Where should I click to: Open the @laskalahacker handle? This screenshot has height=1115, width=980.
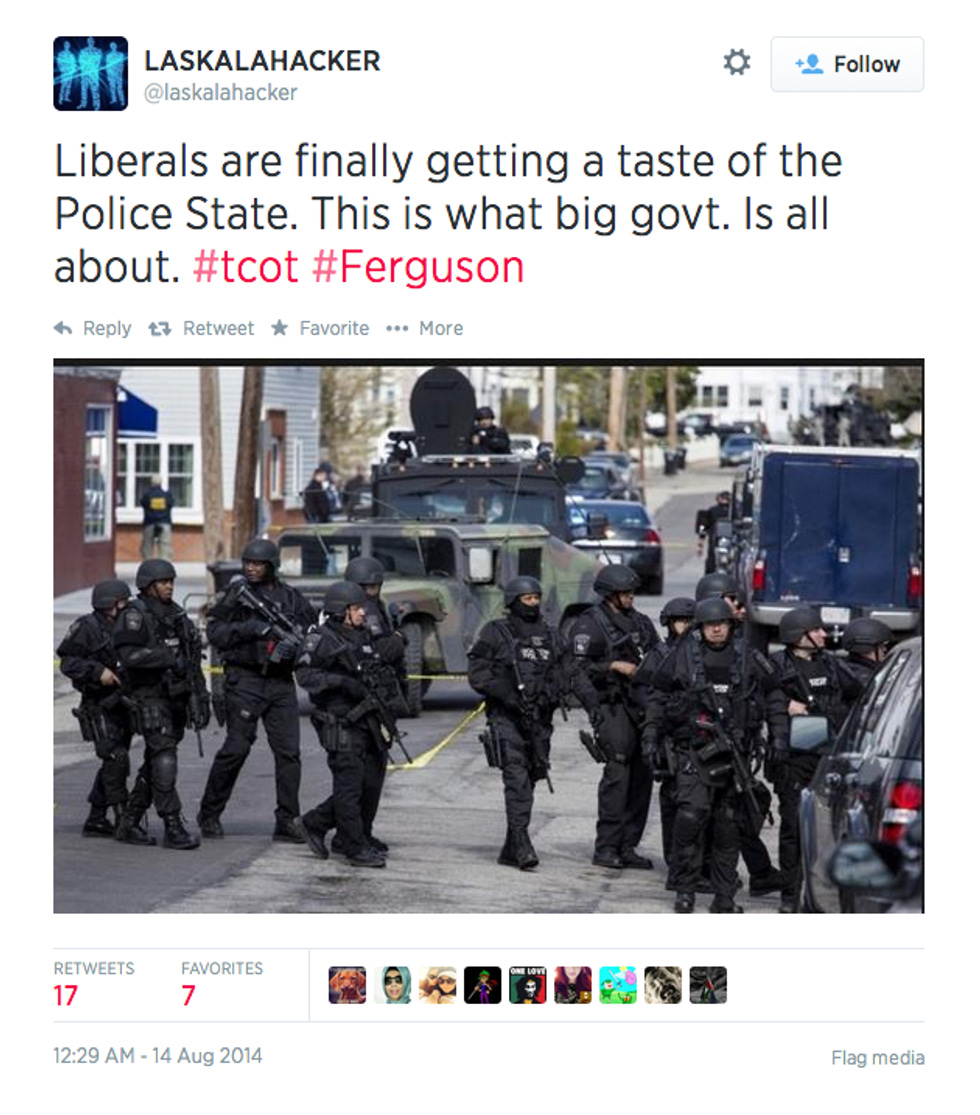tap(220, 92)
